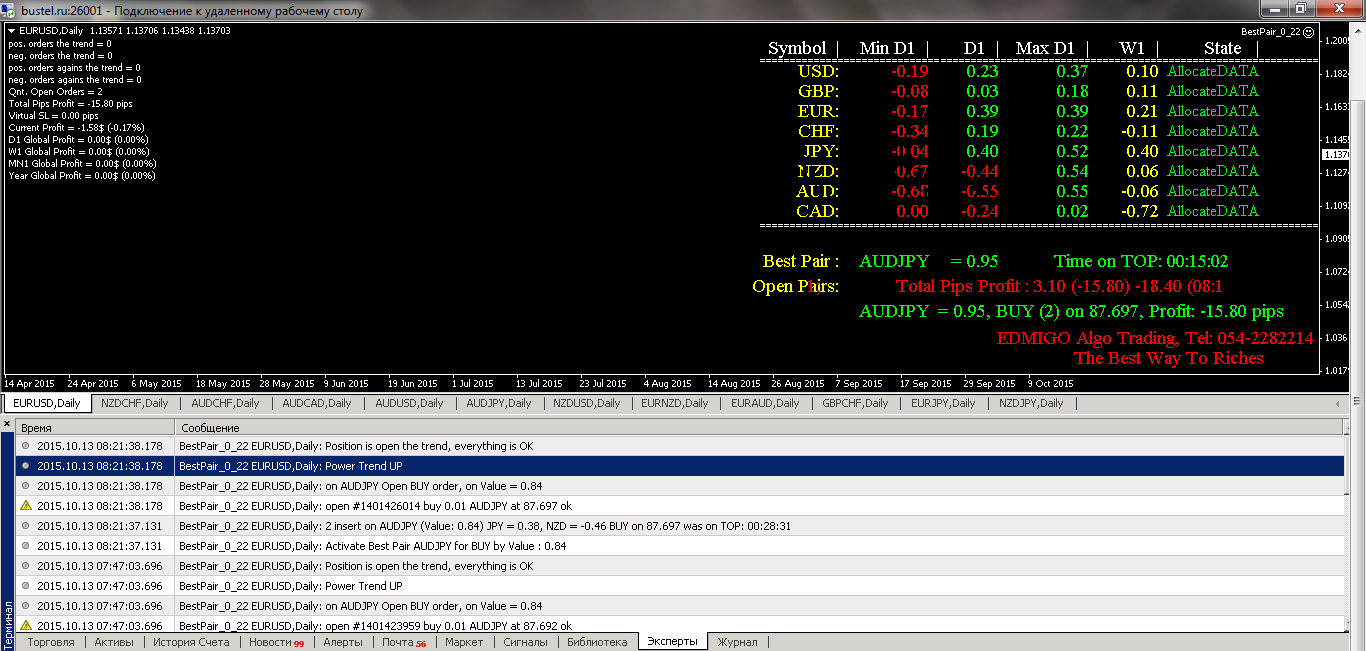The image size is (1366, 651).
Task: Click timestamp 2015.10.13 08:21:37.131 of the '2 insert' row
Action: [x=99, y=526]
